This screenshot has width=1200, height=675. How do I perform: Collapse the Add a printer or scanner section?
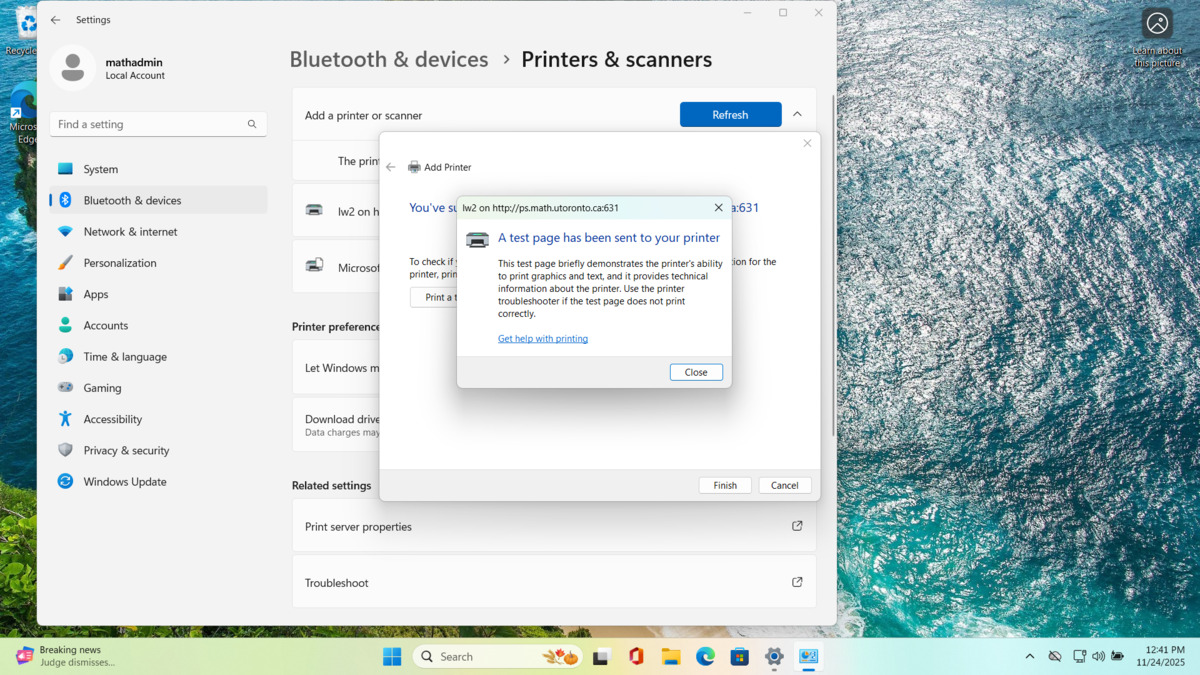pyautogui.click(x=797, y=115)
